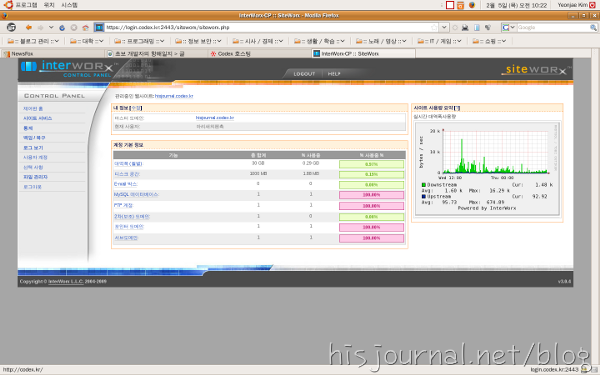
Task: Click the first small toolbar icon after URL dropdown
Action: click(x=455, y=28)
